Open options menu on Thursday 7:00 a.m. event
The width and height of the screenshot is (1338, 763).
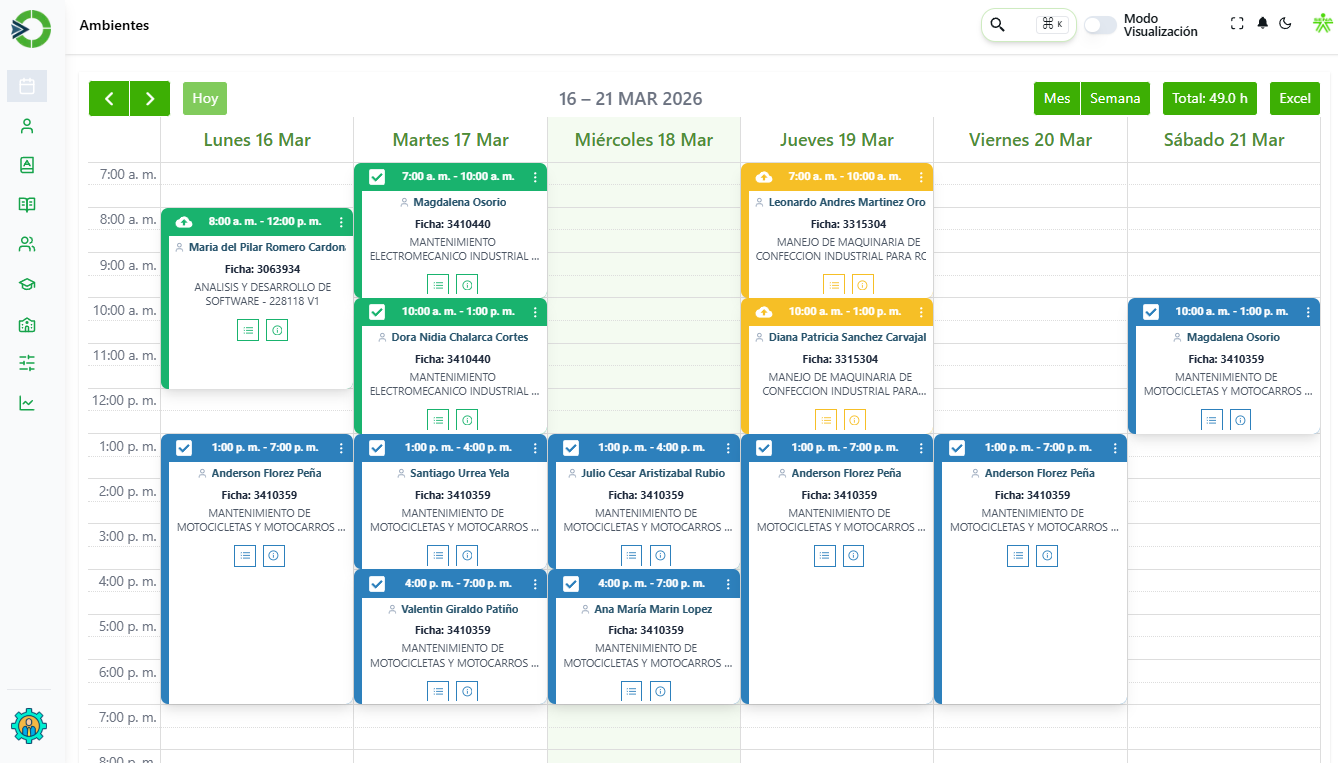pyautogui.click(x=921, y=177)
